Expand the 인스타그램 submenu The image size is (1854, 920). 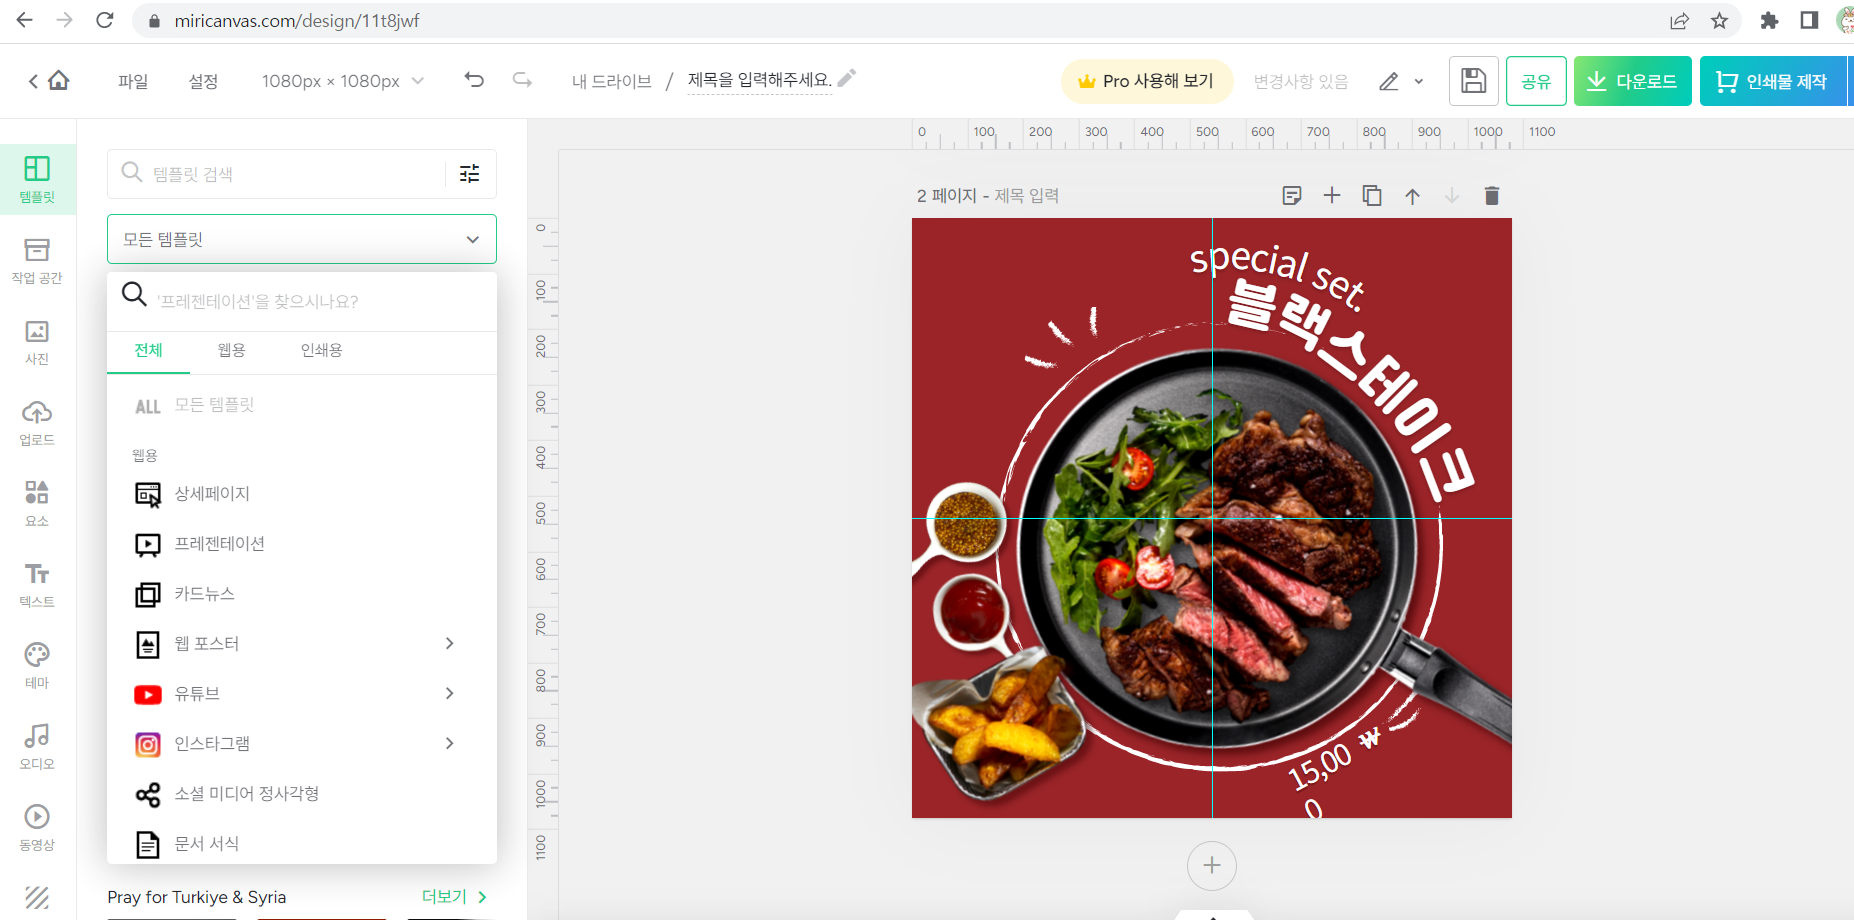pos(450,743)
